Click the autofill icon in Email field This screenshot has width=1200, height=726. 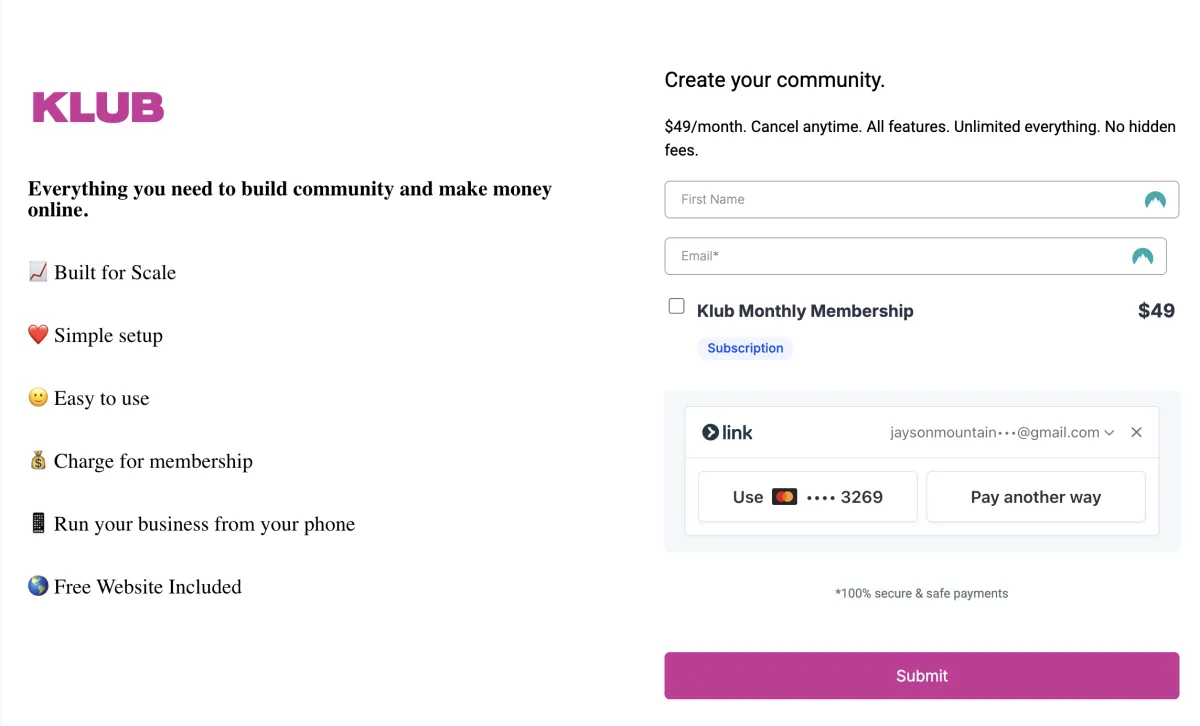1142,256
